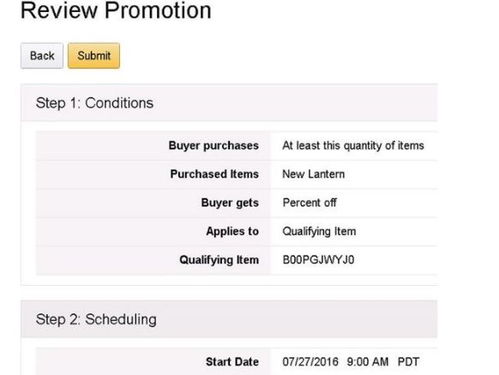Viewport: 499px width, 375px height.
Task: Click the Purchased Items label
Action: [x=214, y=174]
